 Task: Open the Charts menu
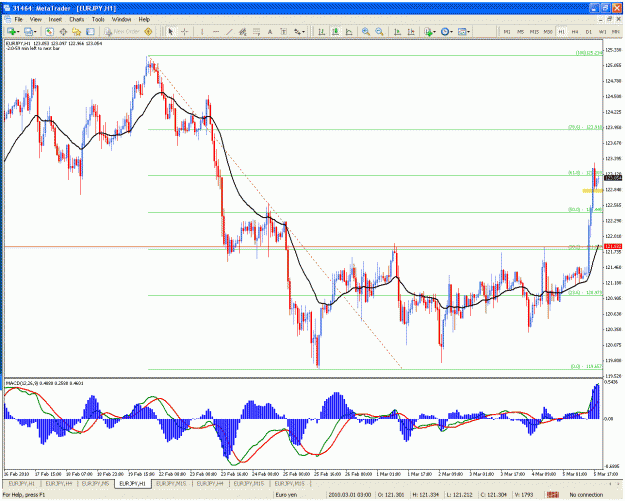coord(77,19)
